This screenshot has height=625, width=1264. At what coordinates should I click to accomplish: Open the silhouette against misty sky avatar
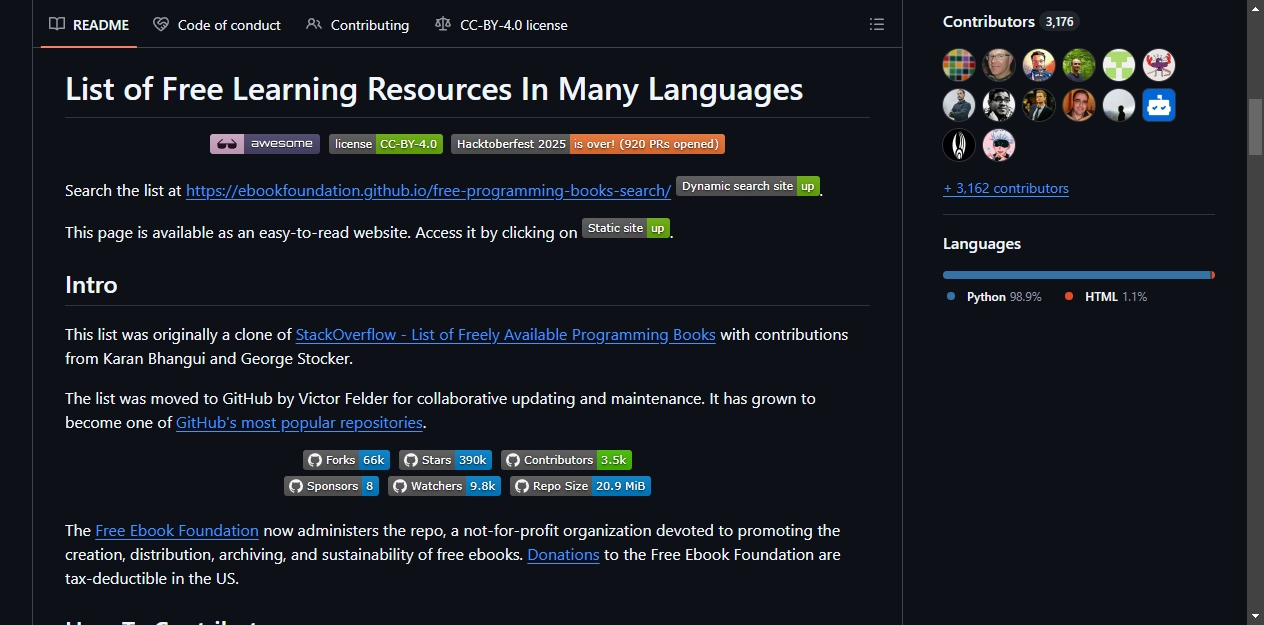point(1119,105)
